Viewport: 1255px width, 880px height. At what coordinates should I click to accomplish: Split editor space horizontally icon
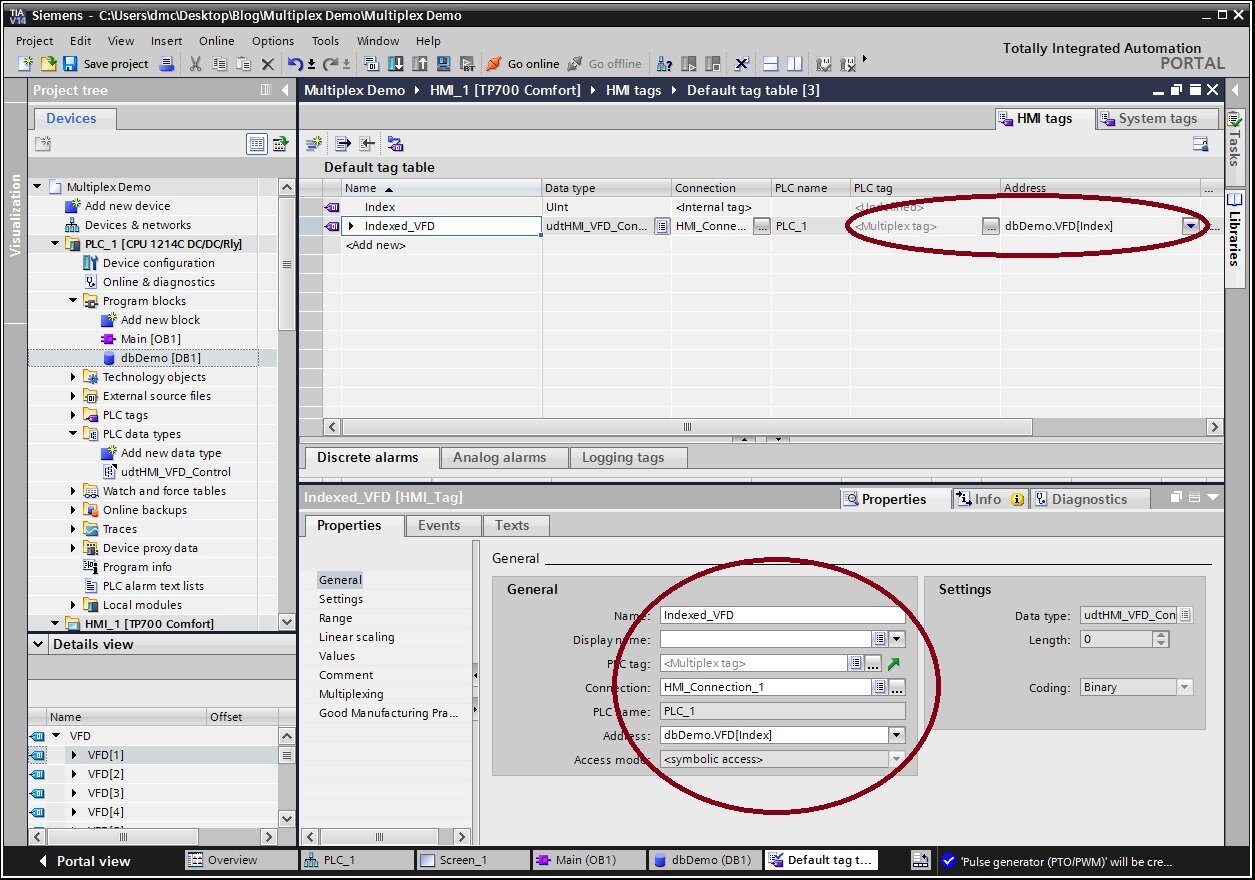pyautogui.click(x=771, y=64)
